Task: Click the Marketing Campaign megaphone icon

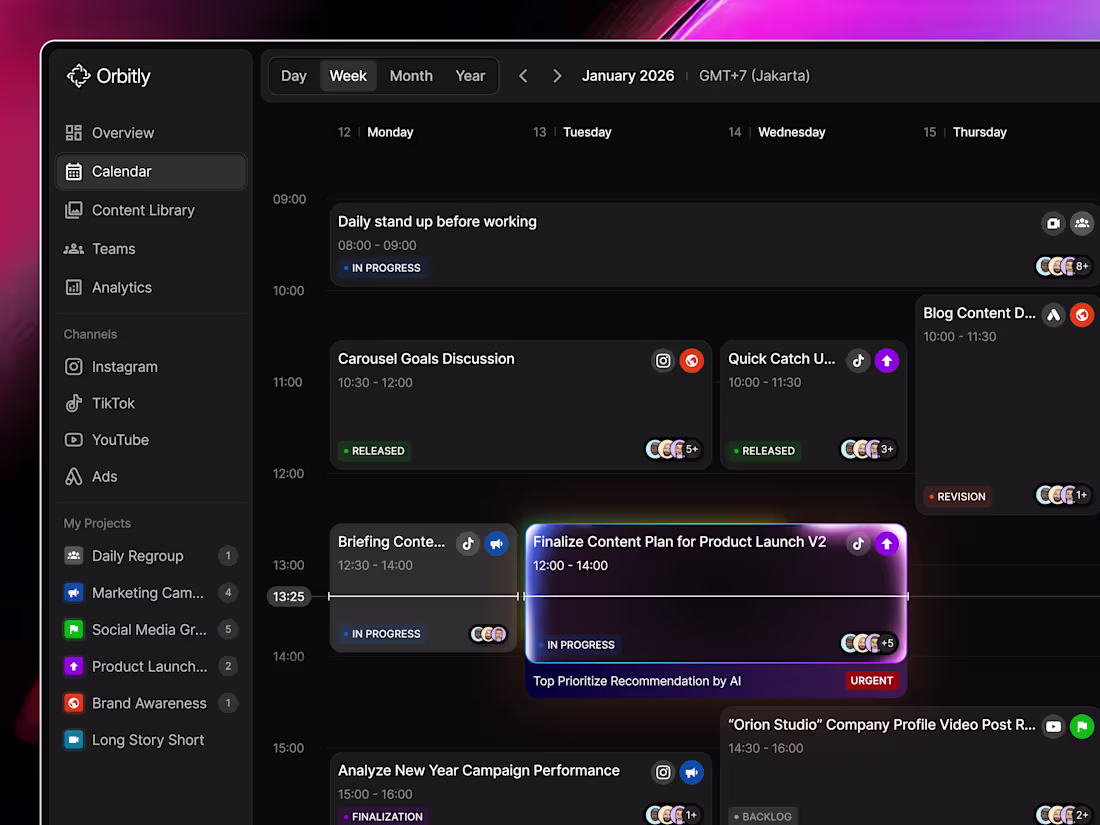Action: 74,593
